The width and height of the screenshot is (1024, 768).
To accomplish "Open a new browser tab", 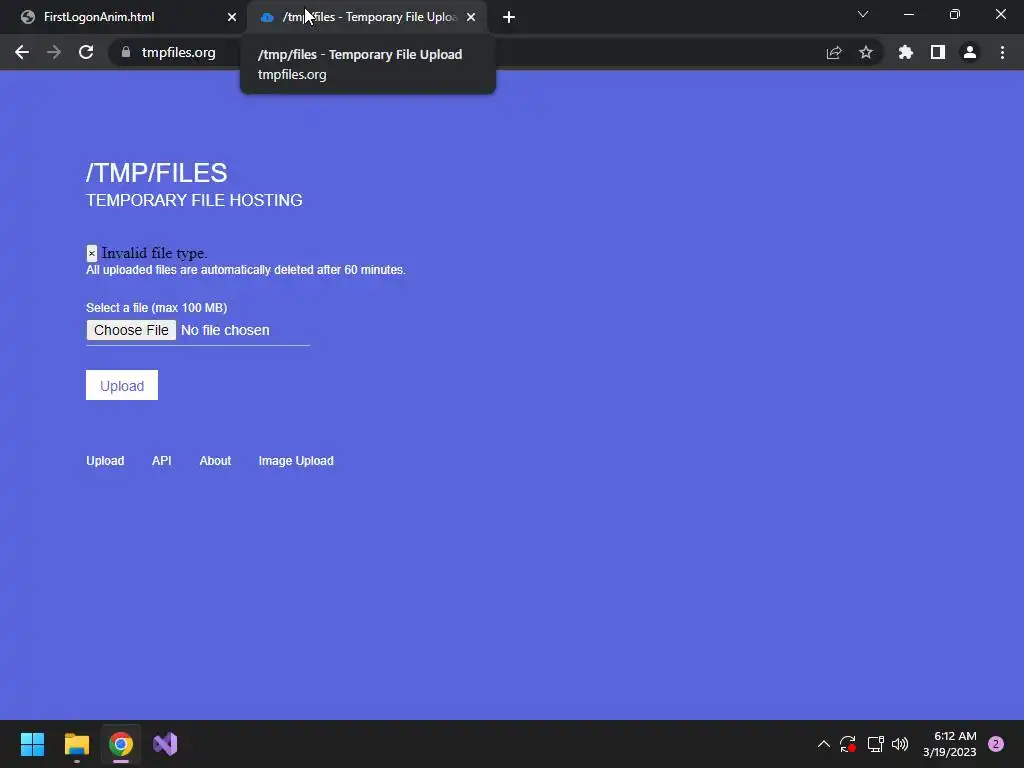I will coord(509,17).
